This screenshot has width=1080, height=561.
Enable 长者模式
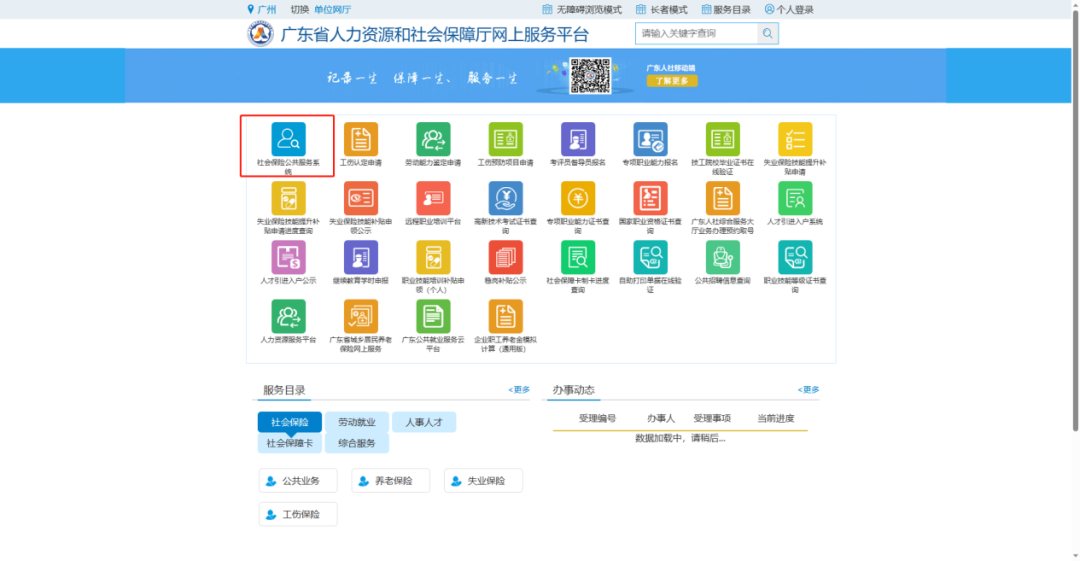point(661,10)
